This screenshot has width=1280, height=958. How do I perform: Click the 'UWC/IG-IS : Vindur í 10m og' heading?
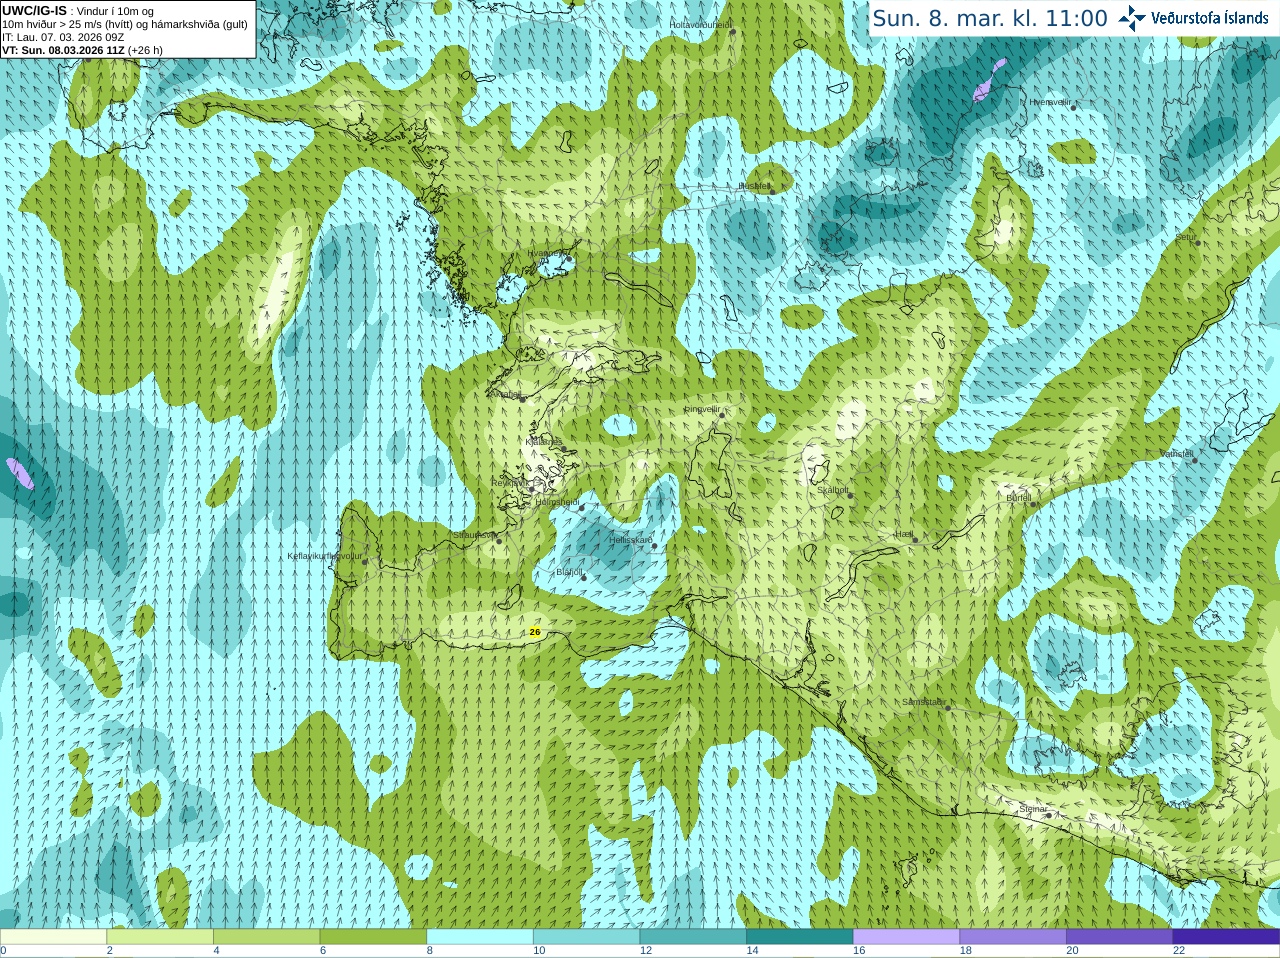click(78, 11)
